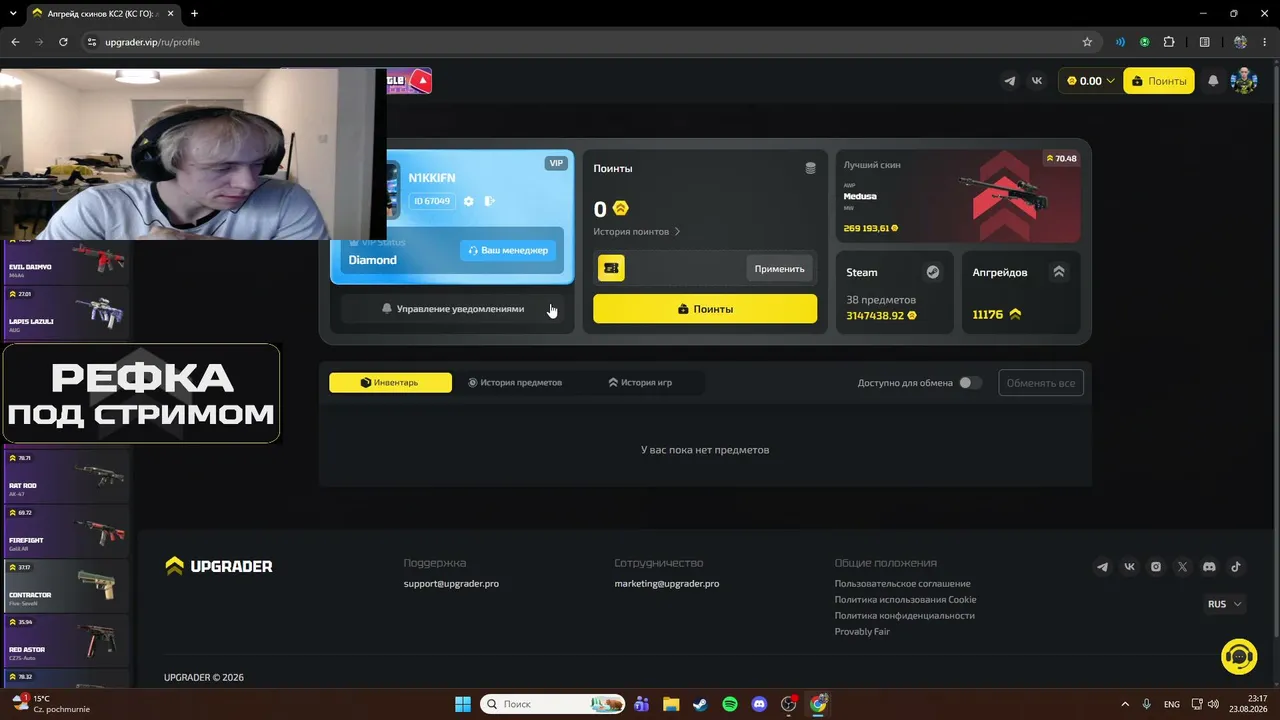The height and width of the screenshot is (720, 1280).
Task: Click the Windows taskbar search box
Action: point(553,704)
